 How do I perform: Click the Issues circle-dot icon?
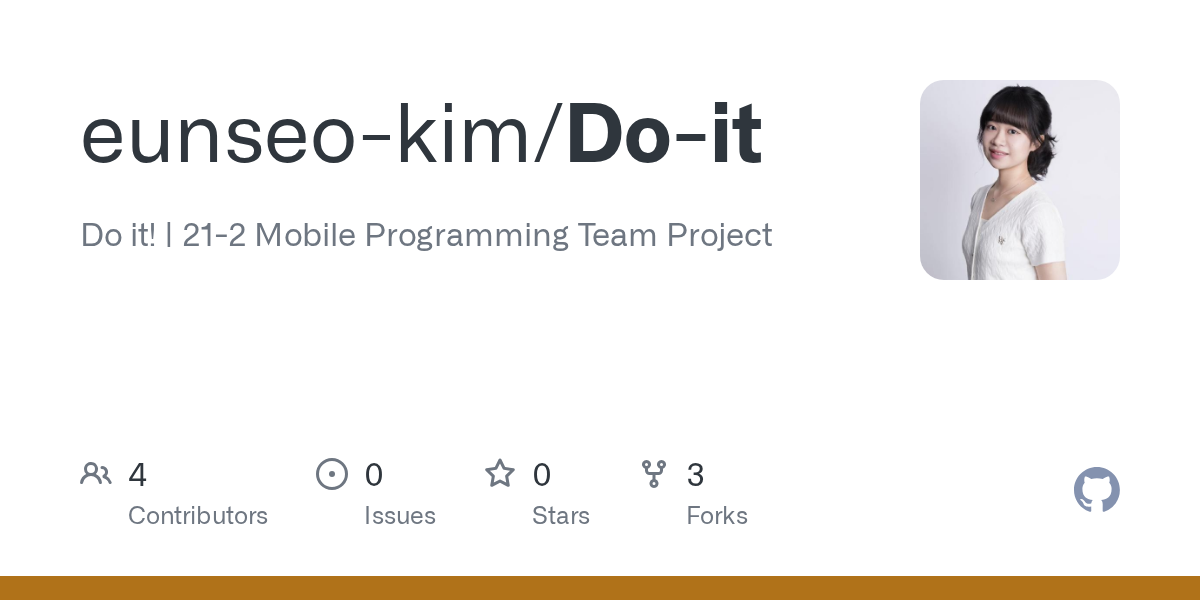click(332, 474)
